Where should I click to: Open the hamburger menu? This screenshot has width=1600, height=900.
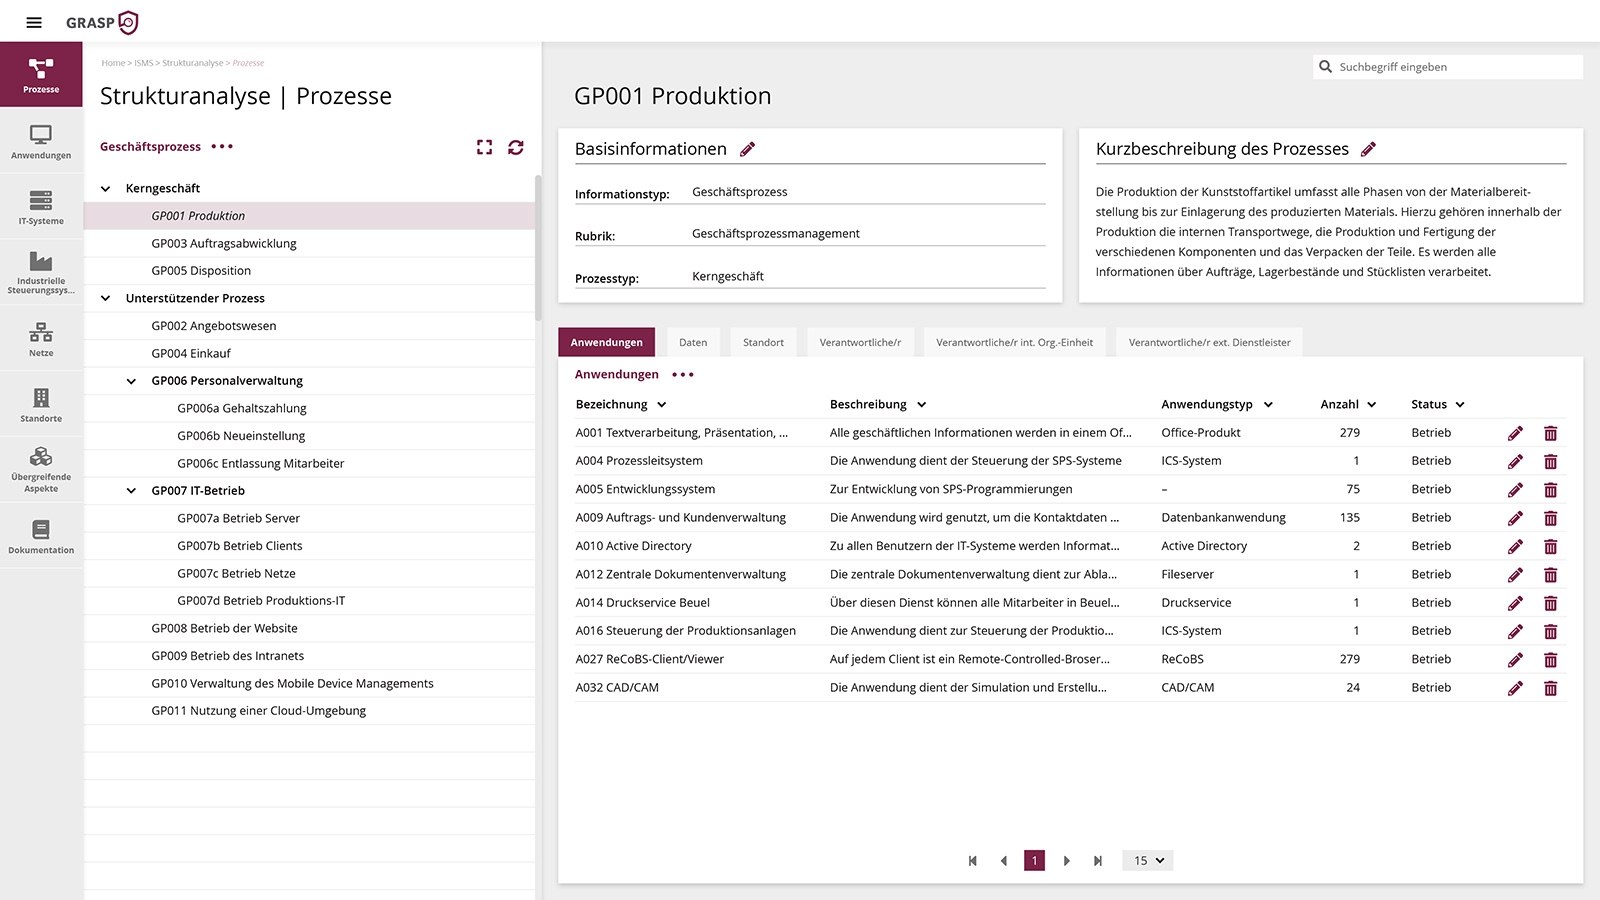[34, 22]
